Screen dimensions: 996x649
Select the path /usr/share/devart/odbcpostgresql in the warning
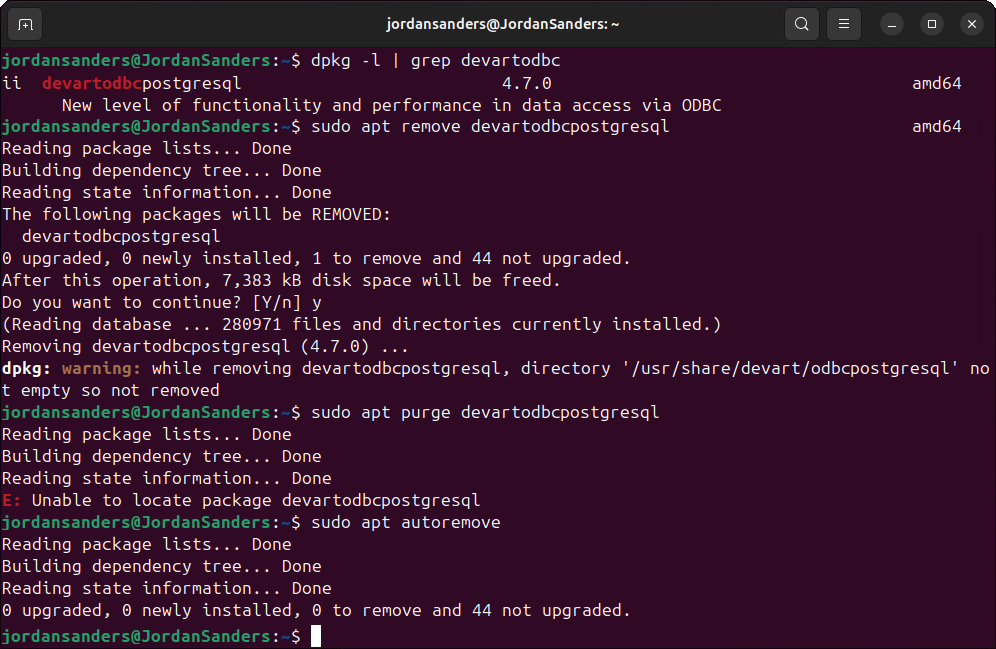[786, 368]
